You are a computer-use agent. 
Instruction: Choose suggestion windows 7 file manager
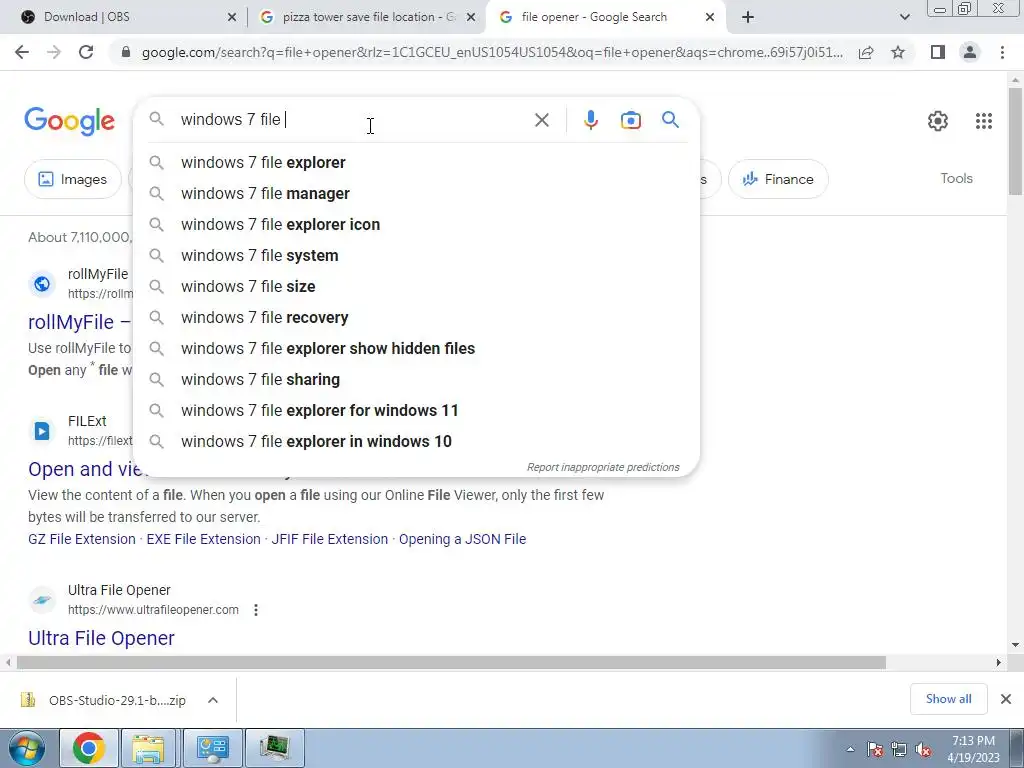416,193
